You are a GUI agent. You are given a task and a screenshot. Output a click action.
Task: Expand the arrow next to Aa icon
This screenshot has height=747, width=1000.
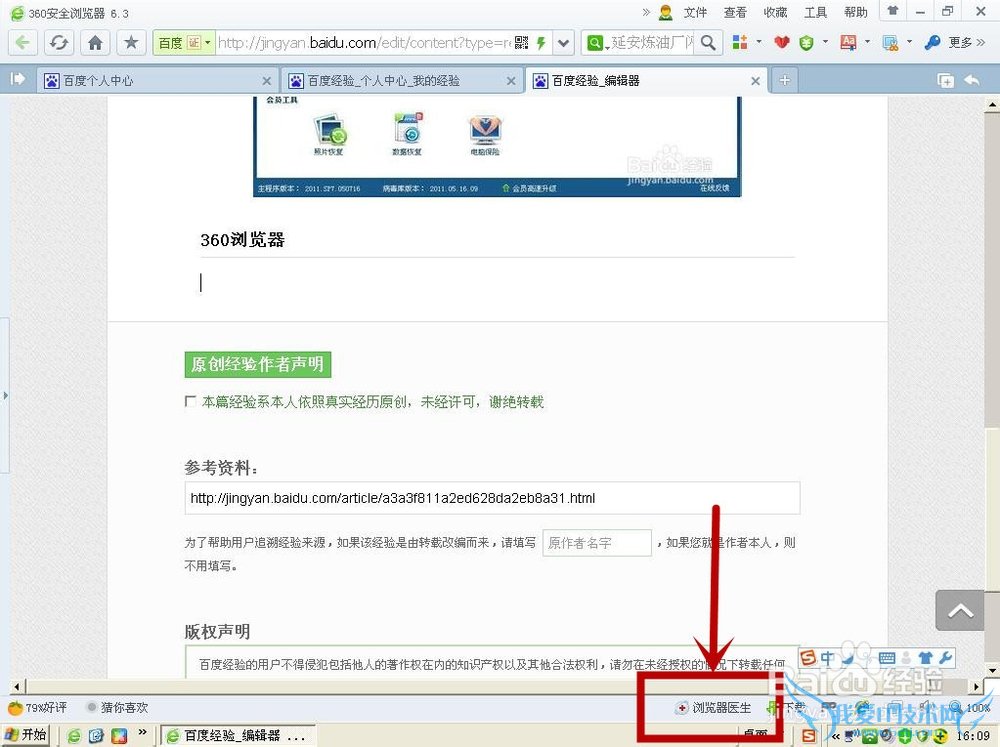click(x=867, y=42)
